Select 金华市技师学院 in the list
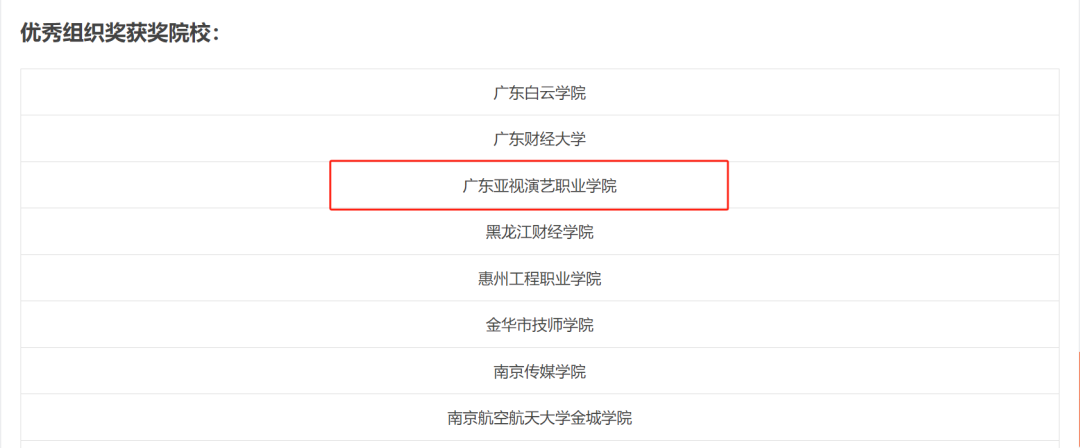Image resolution: width=1080 pixels, height=448 pixels. click(539, 325)
